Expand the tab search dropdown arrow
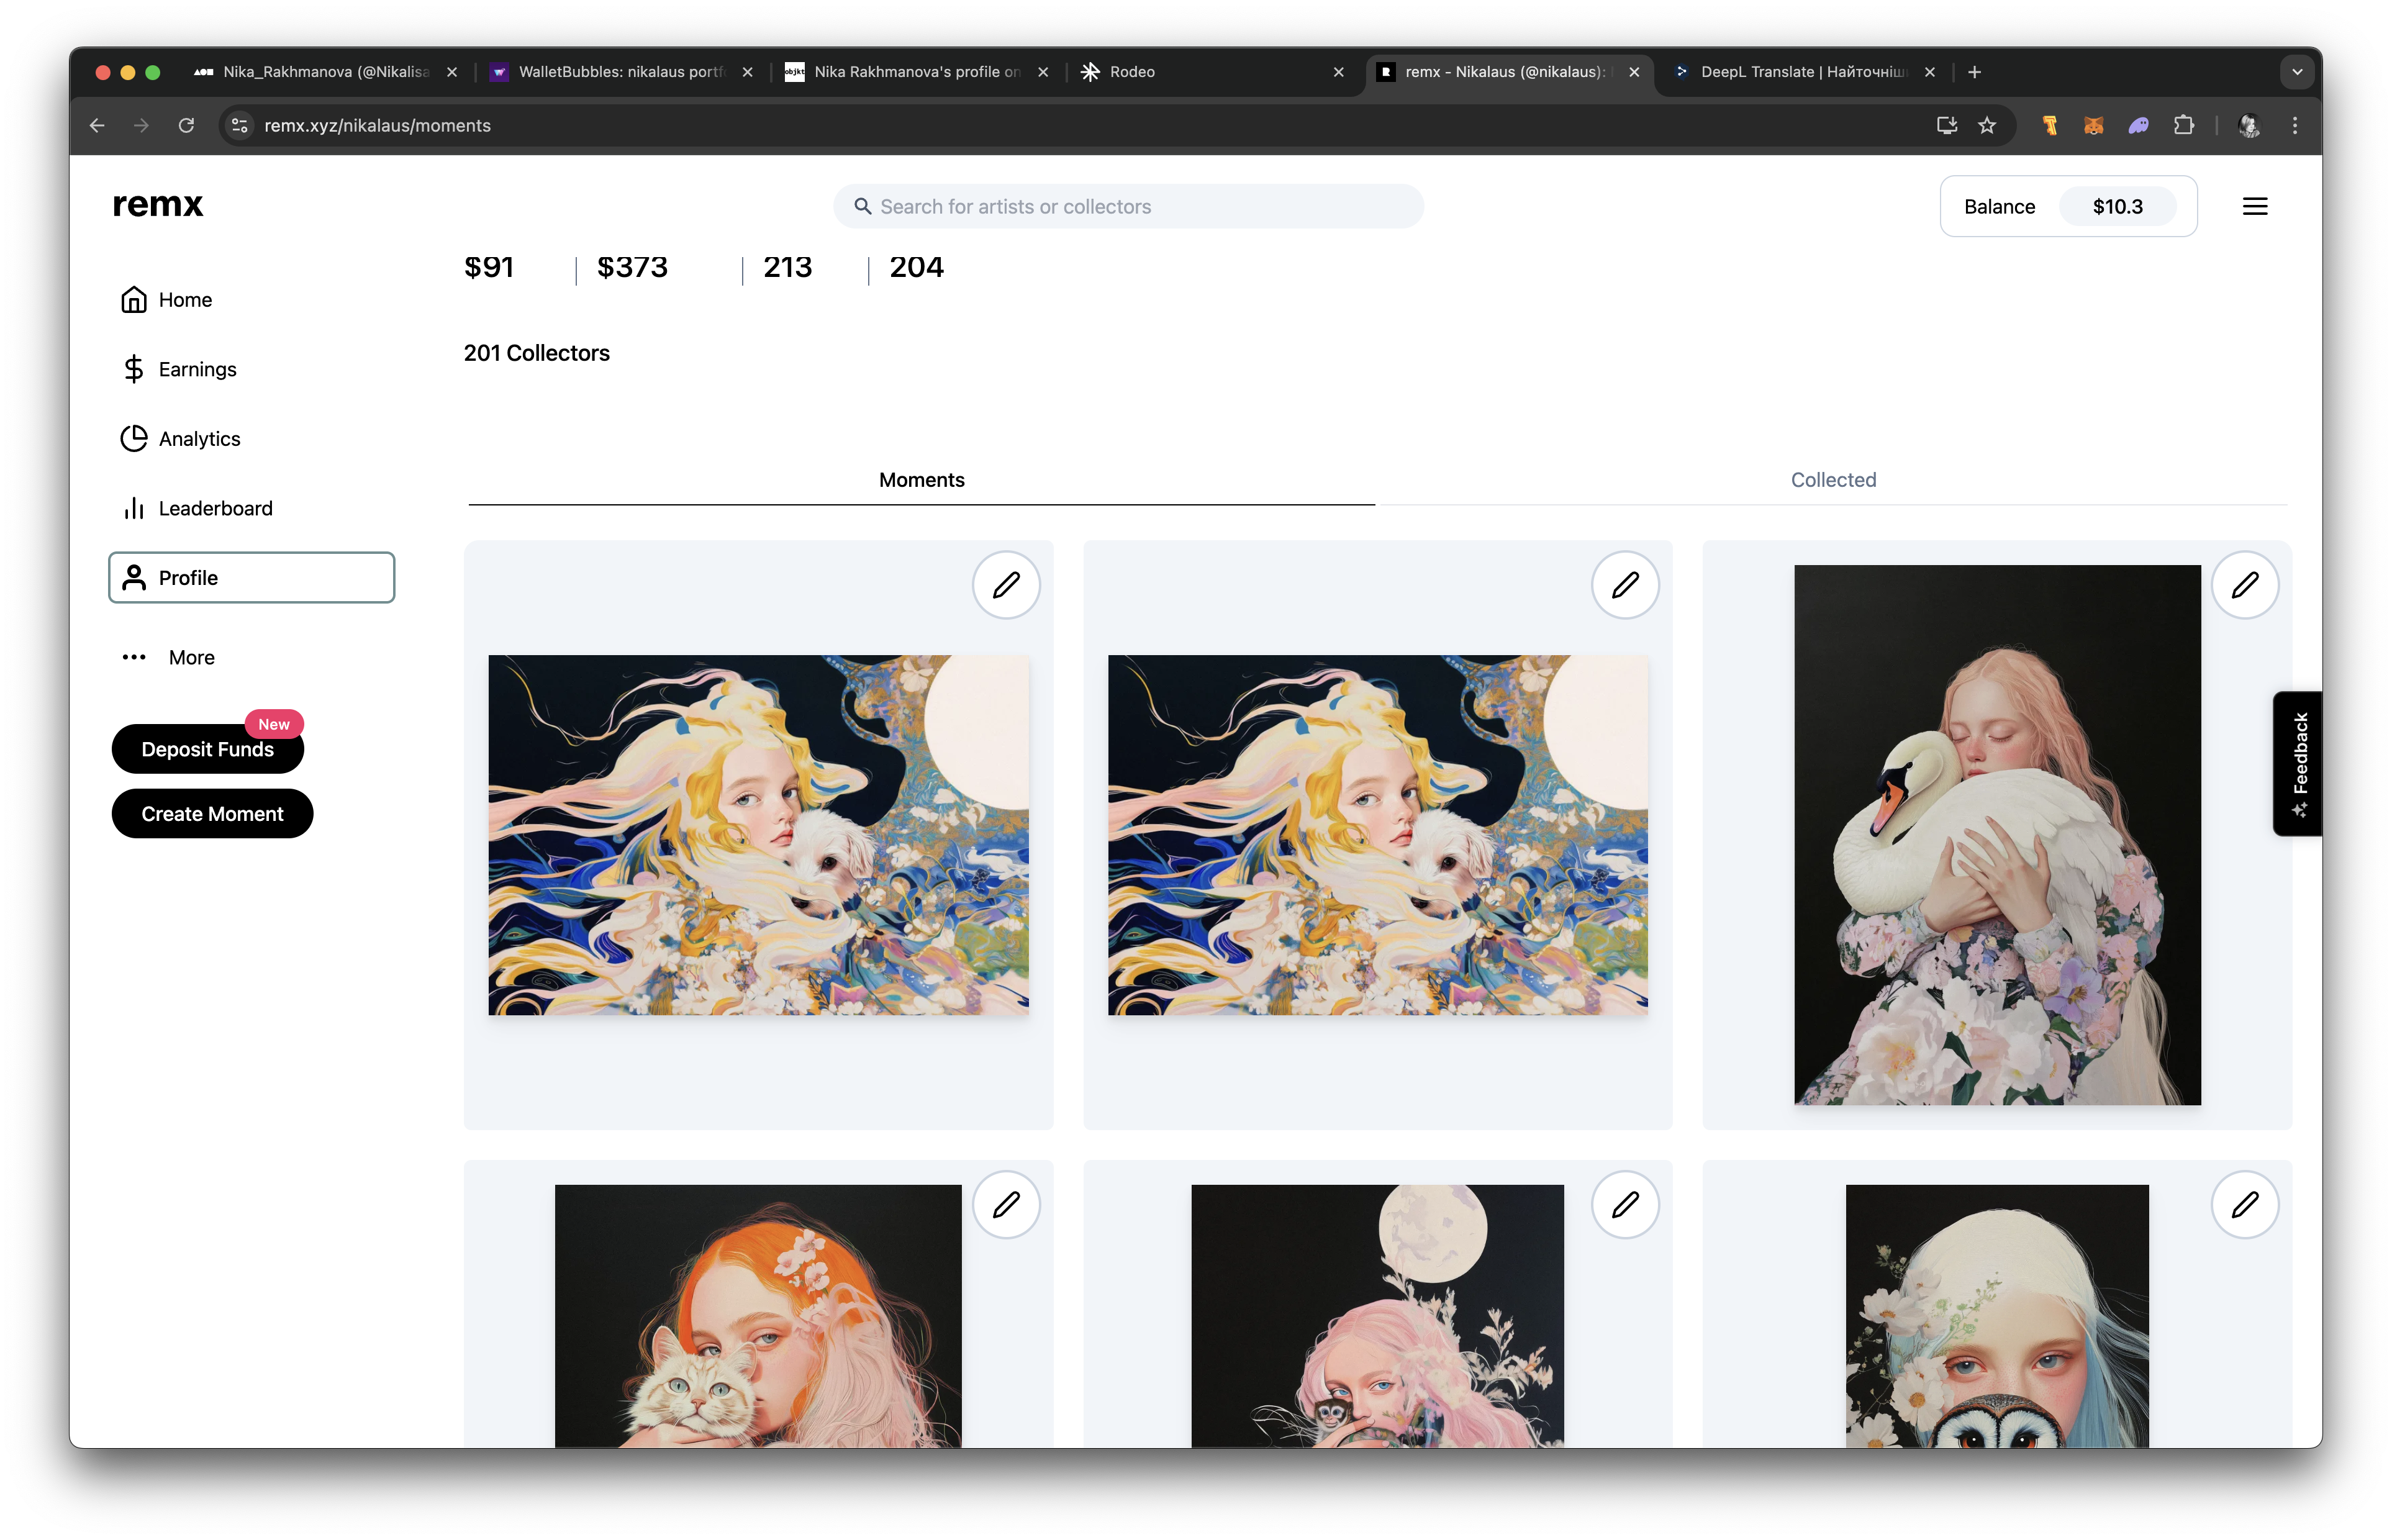This screenshot has height=1540, width=2392. pos(2296,72)
